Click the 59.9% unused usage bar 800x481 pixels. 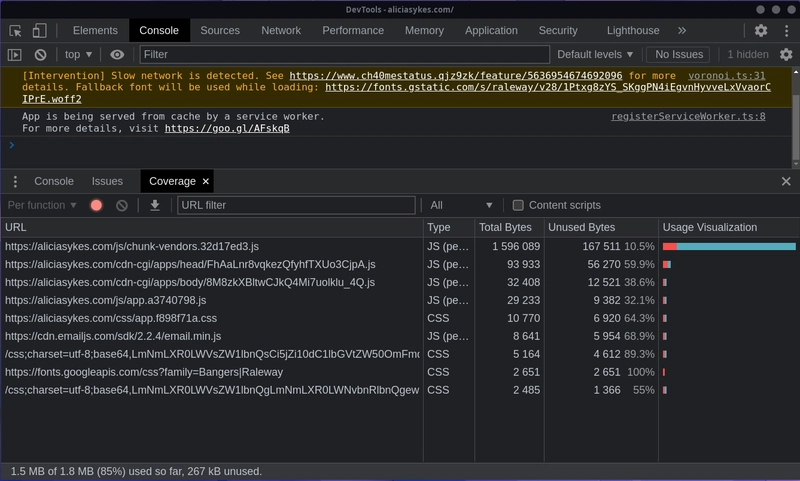coord(667,264)
